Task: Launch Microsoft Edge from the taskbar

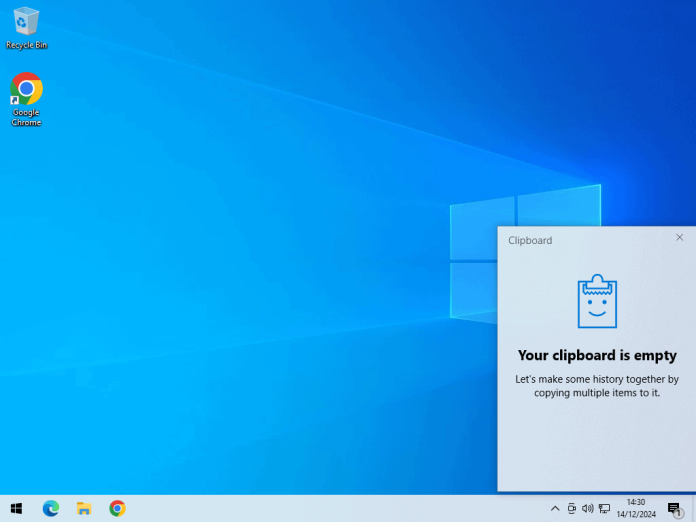Action: pos(51,508)
